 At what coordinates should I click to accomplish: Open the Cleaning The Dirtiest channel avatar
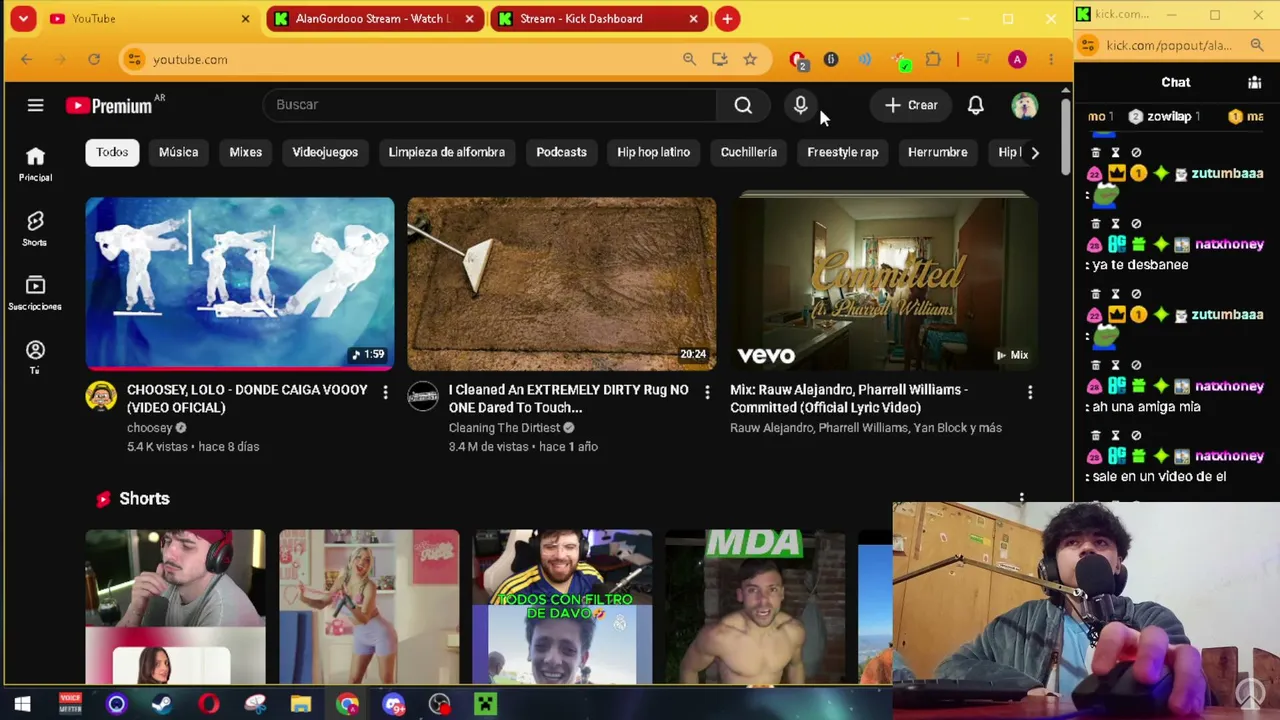point(423,396)
